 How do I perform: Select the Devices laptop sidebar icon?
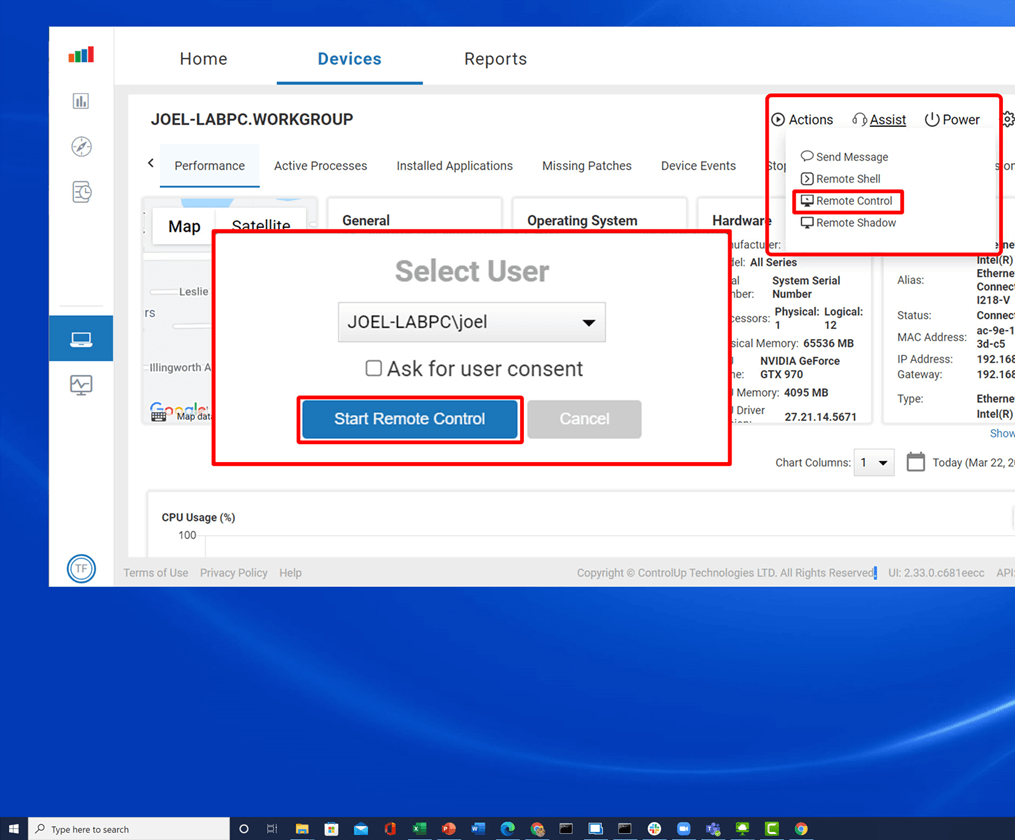[81, 340]
